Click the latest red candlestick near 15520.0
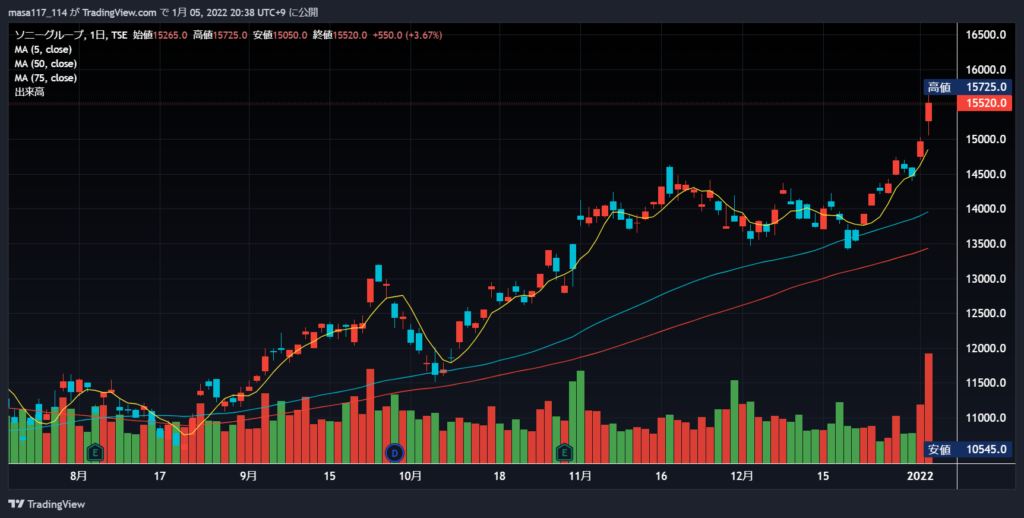Screen dimensions: 1024x518 pos(929,112)
